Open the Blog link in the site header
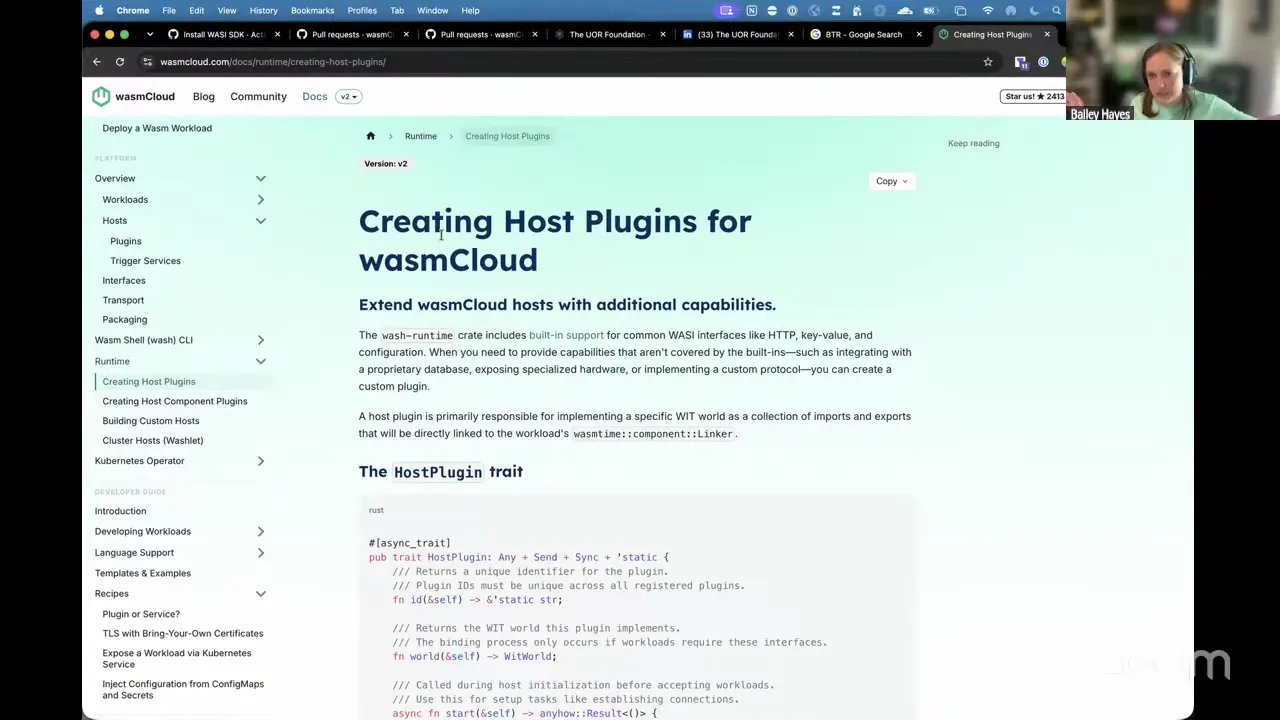The image size is (1280, 720). 203,97
